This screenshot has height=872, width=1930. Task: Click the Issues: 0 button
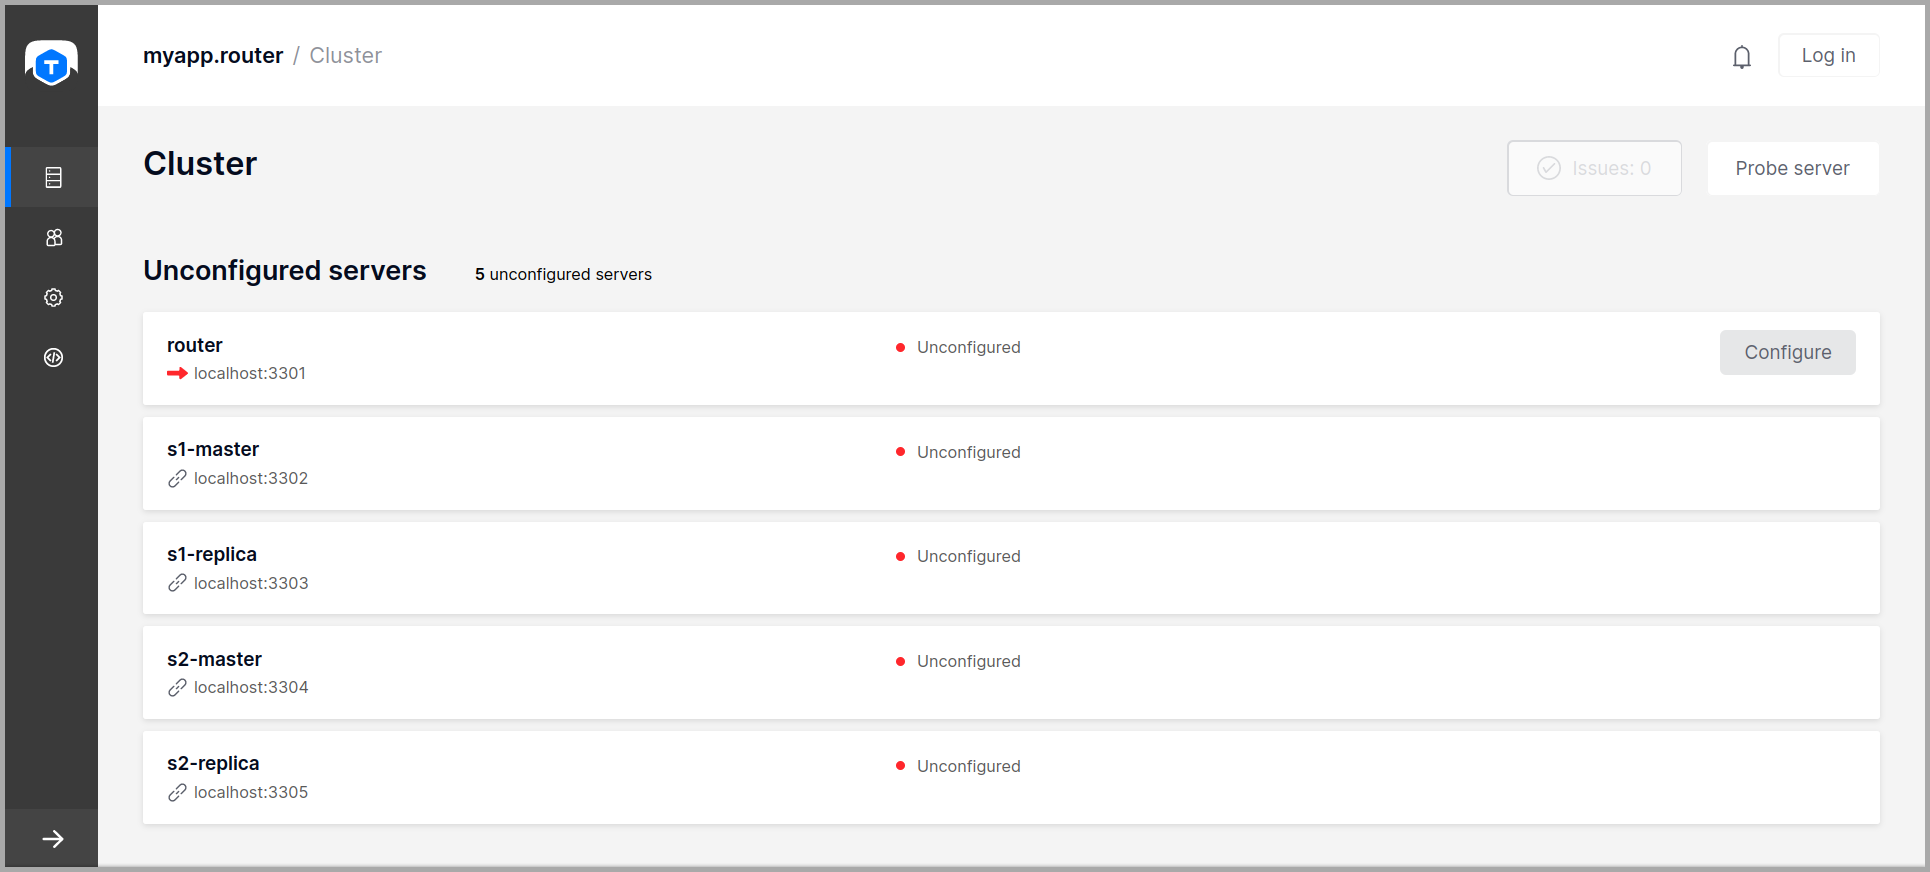click(1594, 168)
